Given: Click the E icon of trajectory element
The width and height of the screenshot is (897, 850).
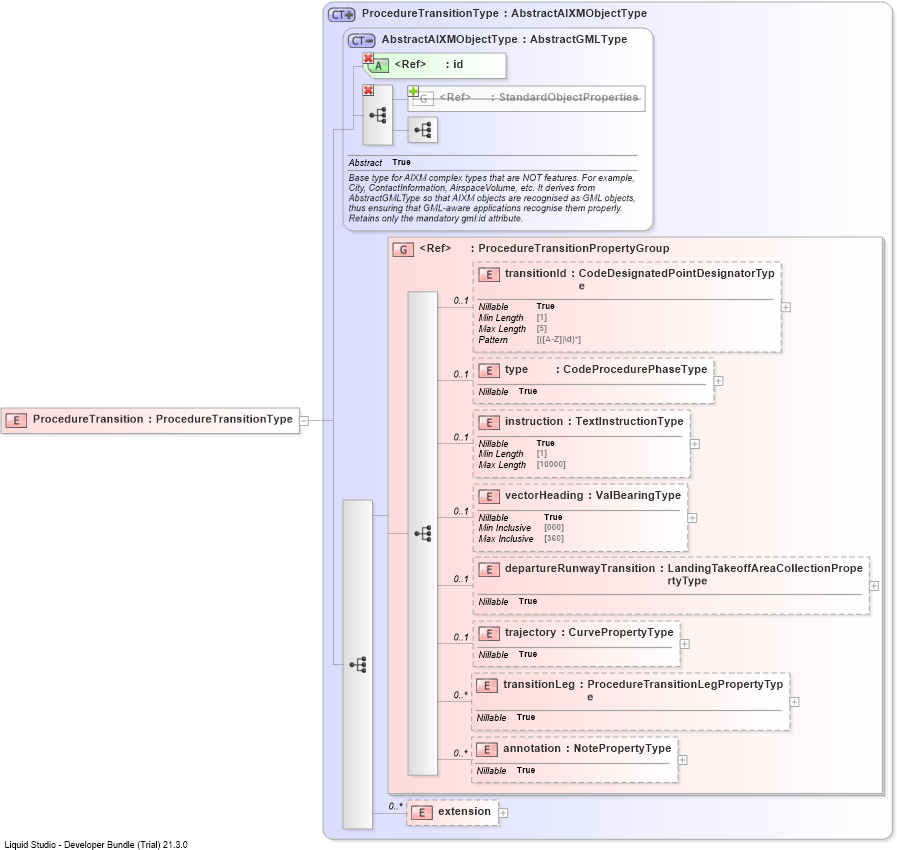Looking at the screenshot, I should 489,634.
